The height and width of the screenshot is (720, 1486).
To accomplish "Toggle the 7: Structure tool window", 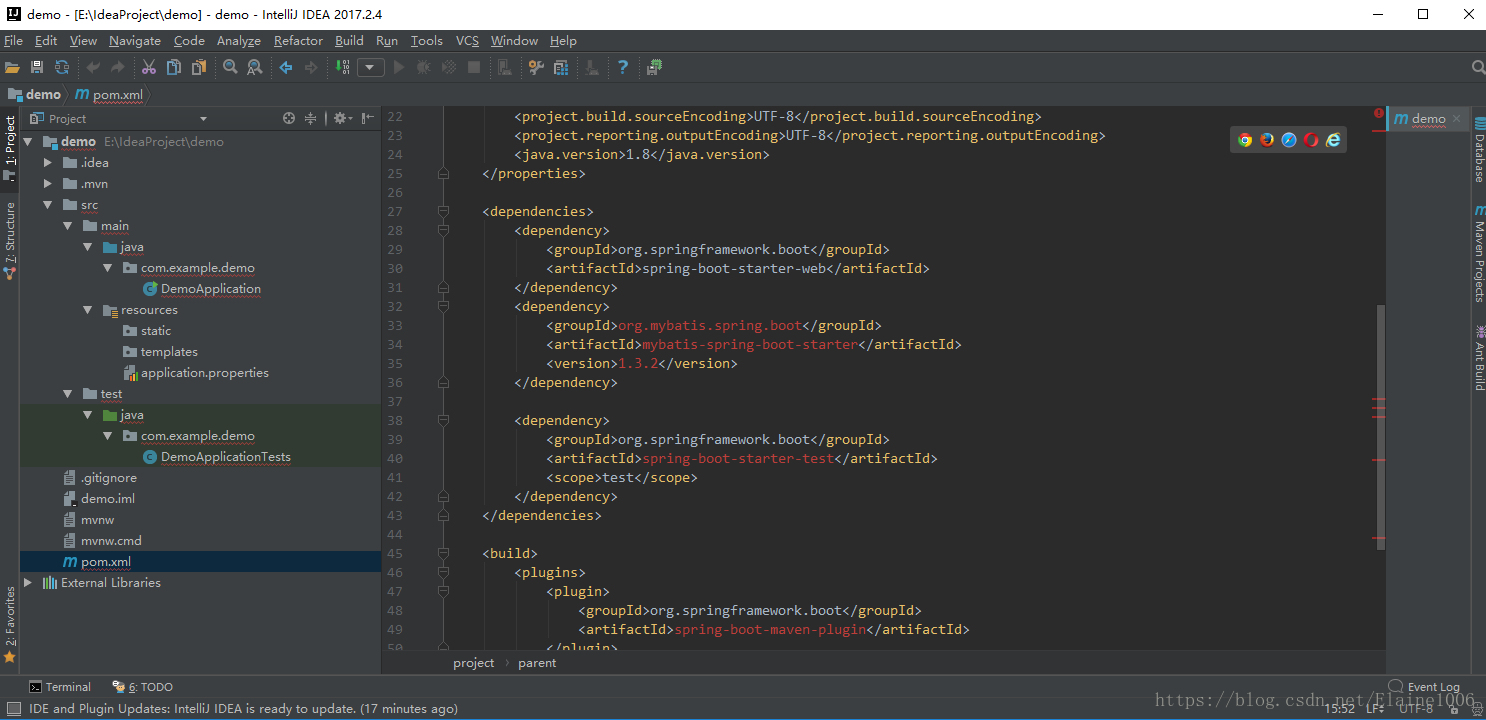I will 10,239.
